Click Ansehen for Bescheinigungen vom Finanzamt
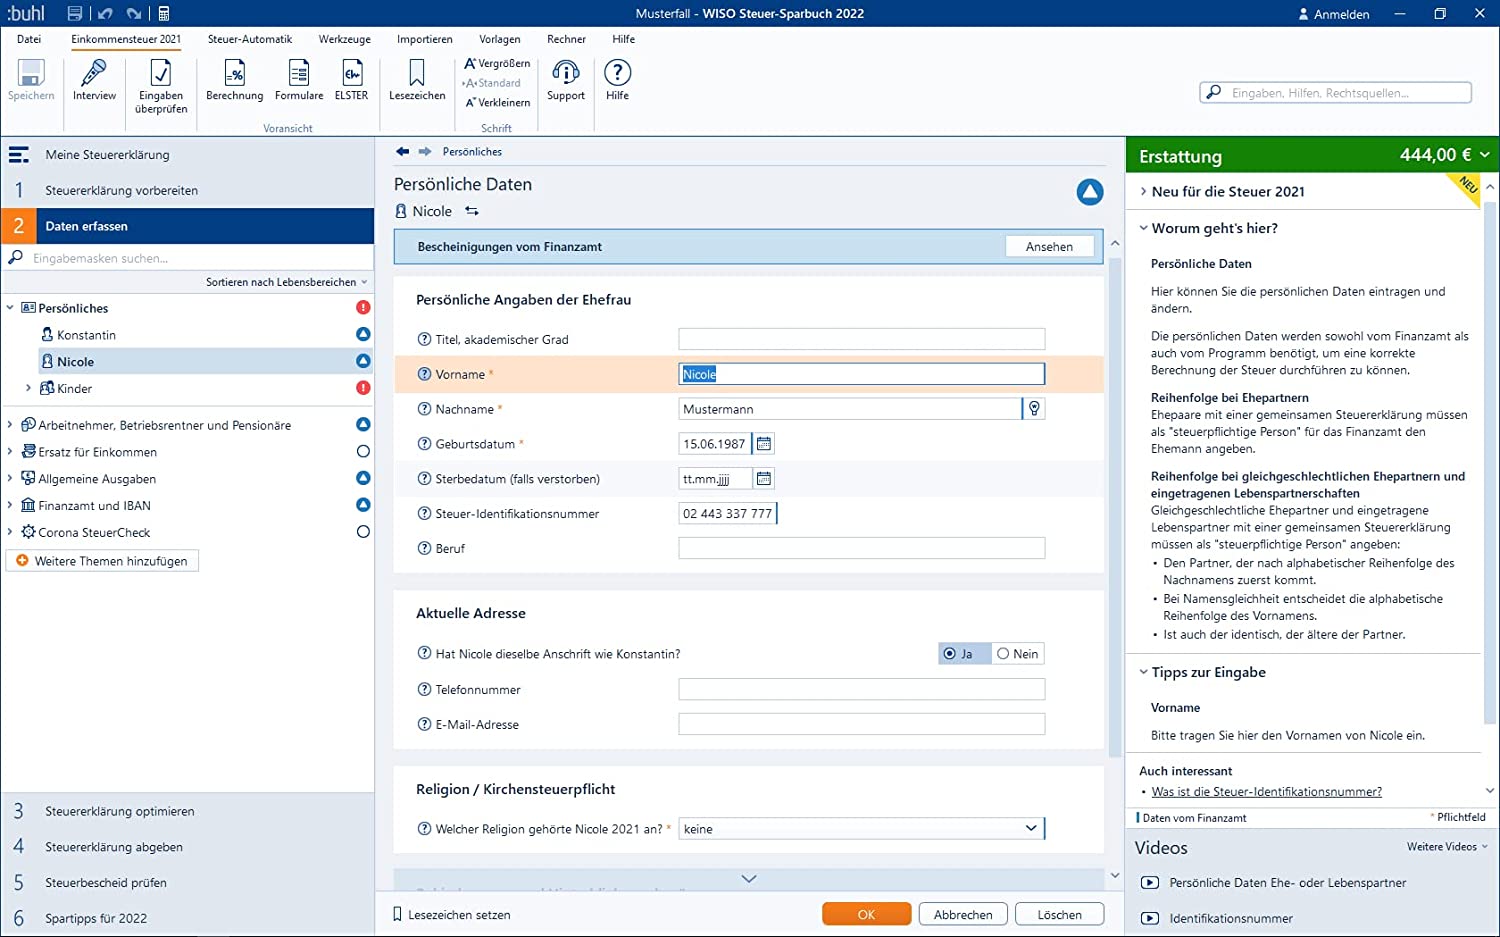This screenshot has width=1500, height=937. click(x=1048, y=247)
